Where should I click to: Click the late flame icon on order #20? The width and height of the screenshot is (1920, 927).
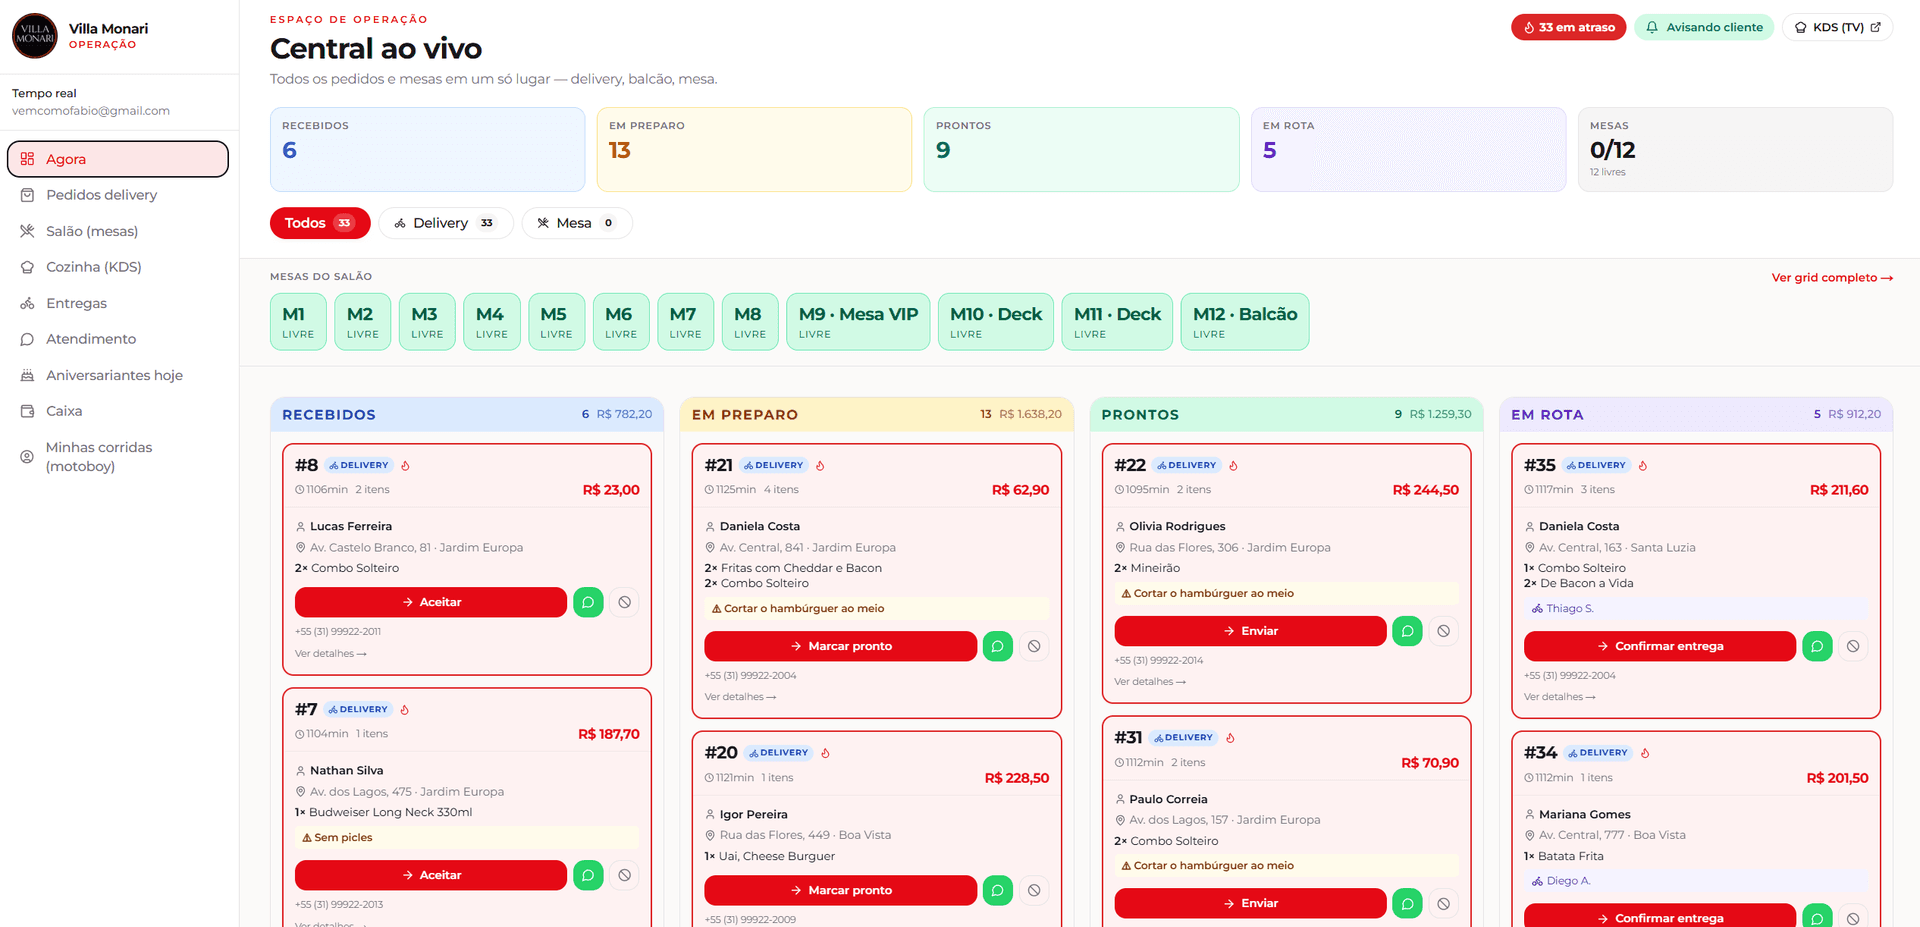click(825, 753)
